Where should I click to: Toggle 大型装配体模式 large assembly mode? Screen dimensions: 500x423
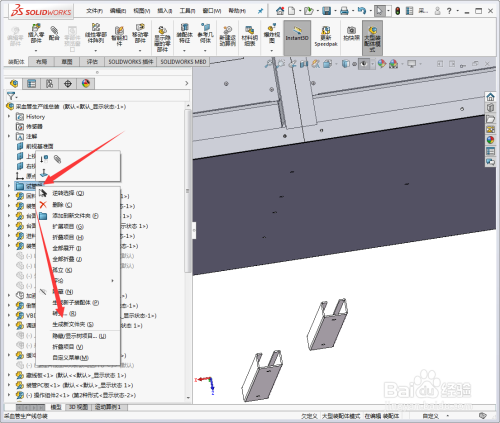[x=372, y=38]
